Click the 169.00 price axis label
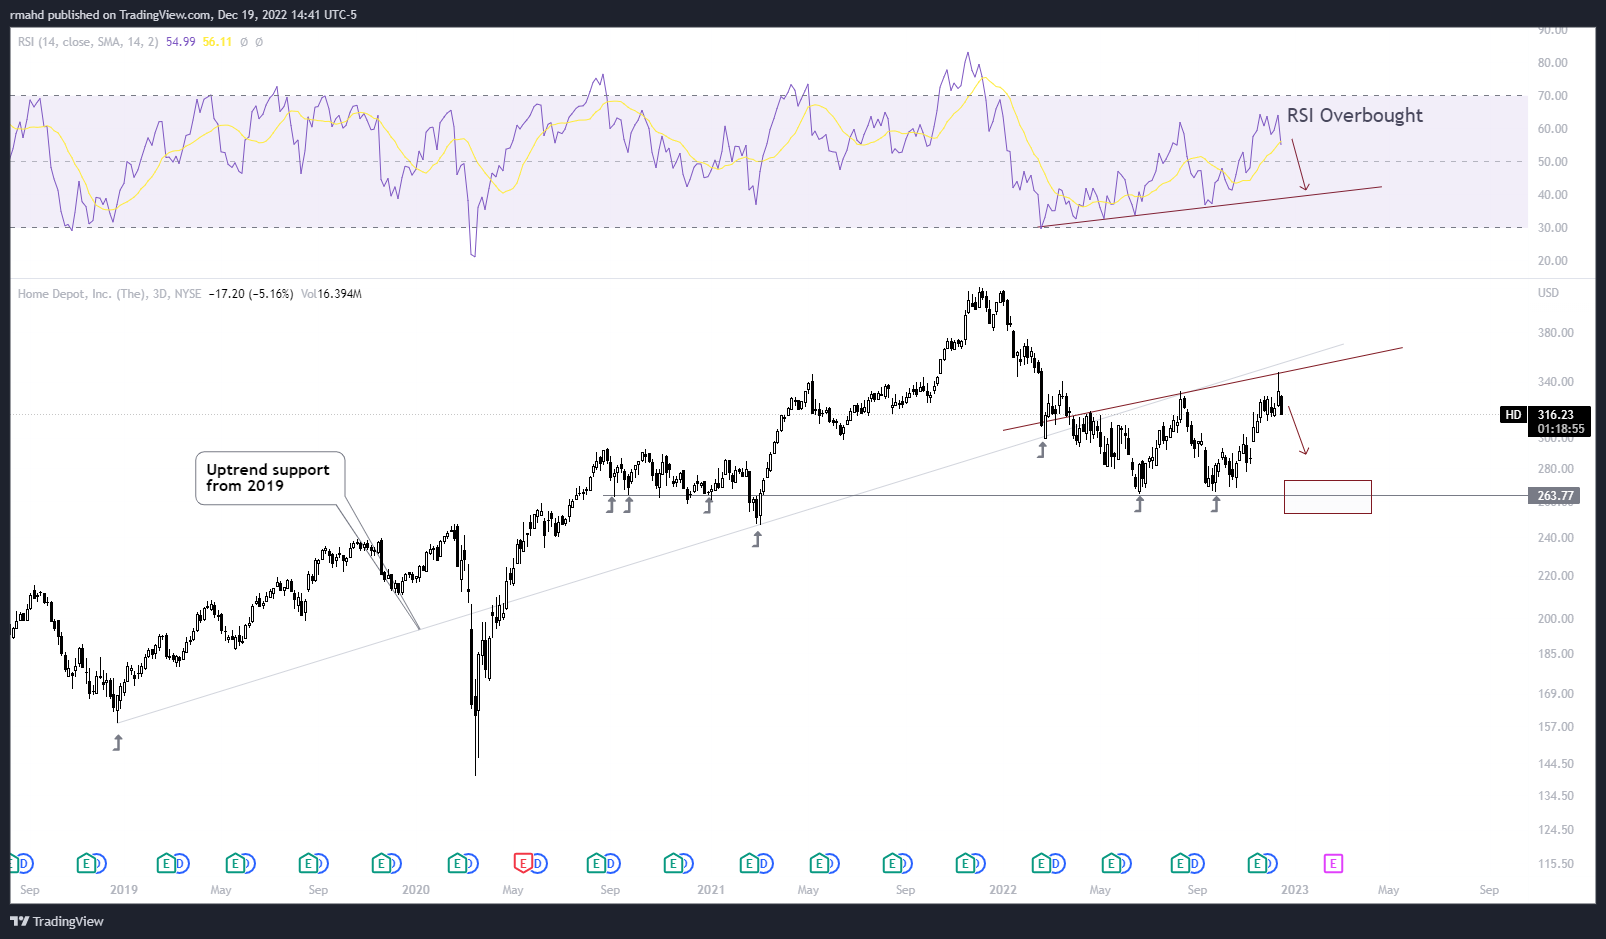This screenshot has width=1606, height=939. coord(1556,694)
